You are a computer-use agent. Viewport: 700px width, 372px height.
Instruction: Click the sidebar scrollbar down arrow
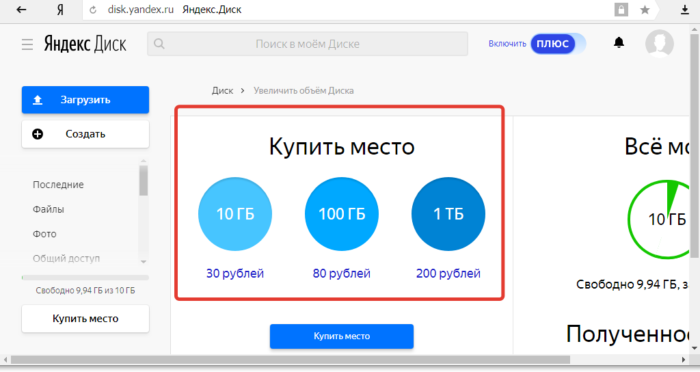[143, 262]
